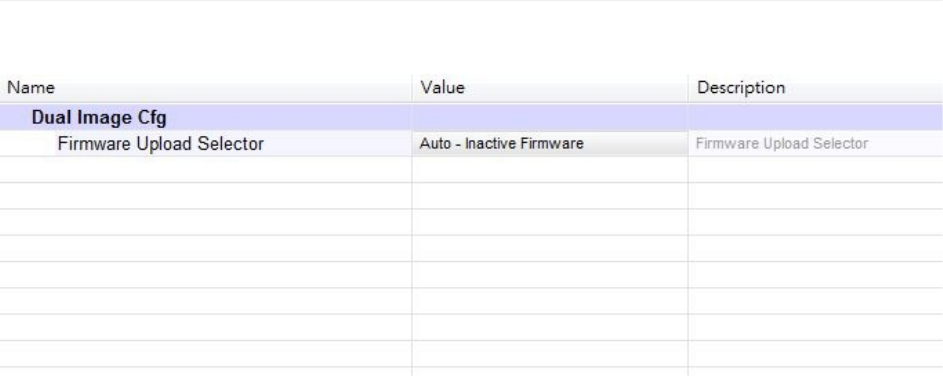Click the divider between Value and Description headers
Image resolution: width=943 pixels, height=376 pixels.
click(688, 88)
